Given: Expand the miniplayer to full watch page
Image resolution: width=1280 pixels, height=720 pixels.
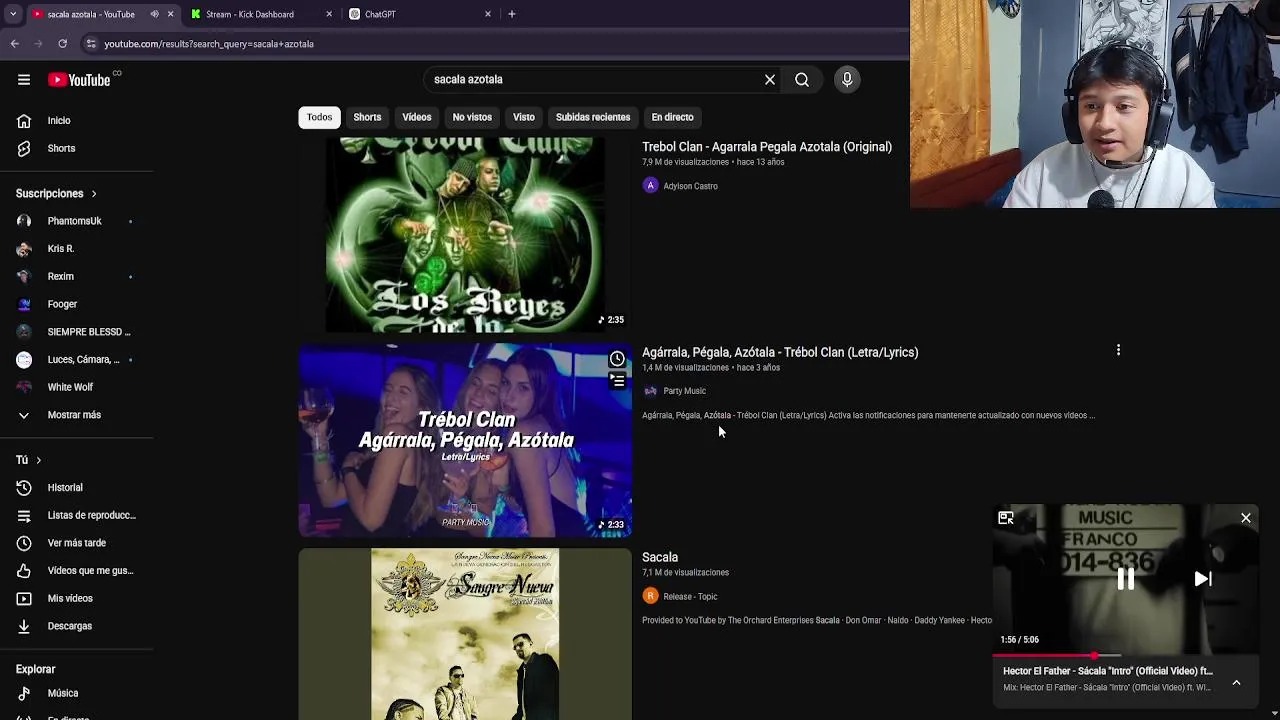Looking at the screenshot, I should 1006,518.
